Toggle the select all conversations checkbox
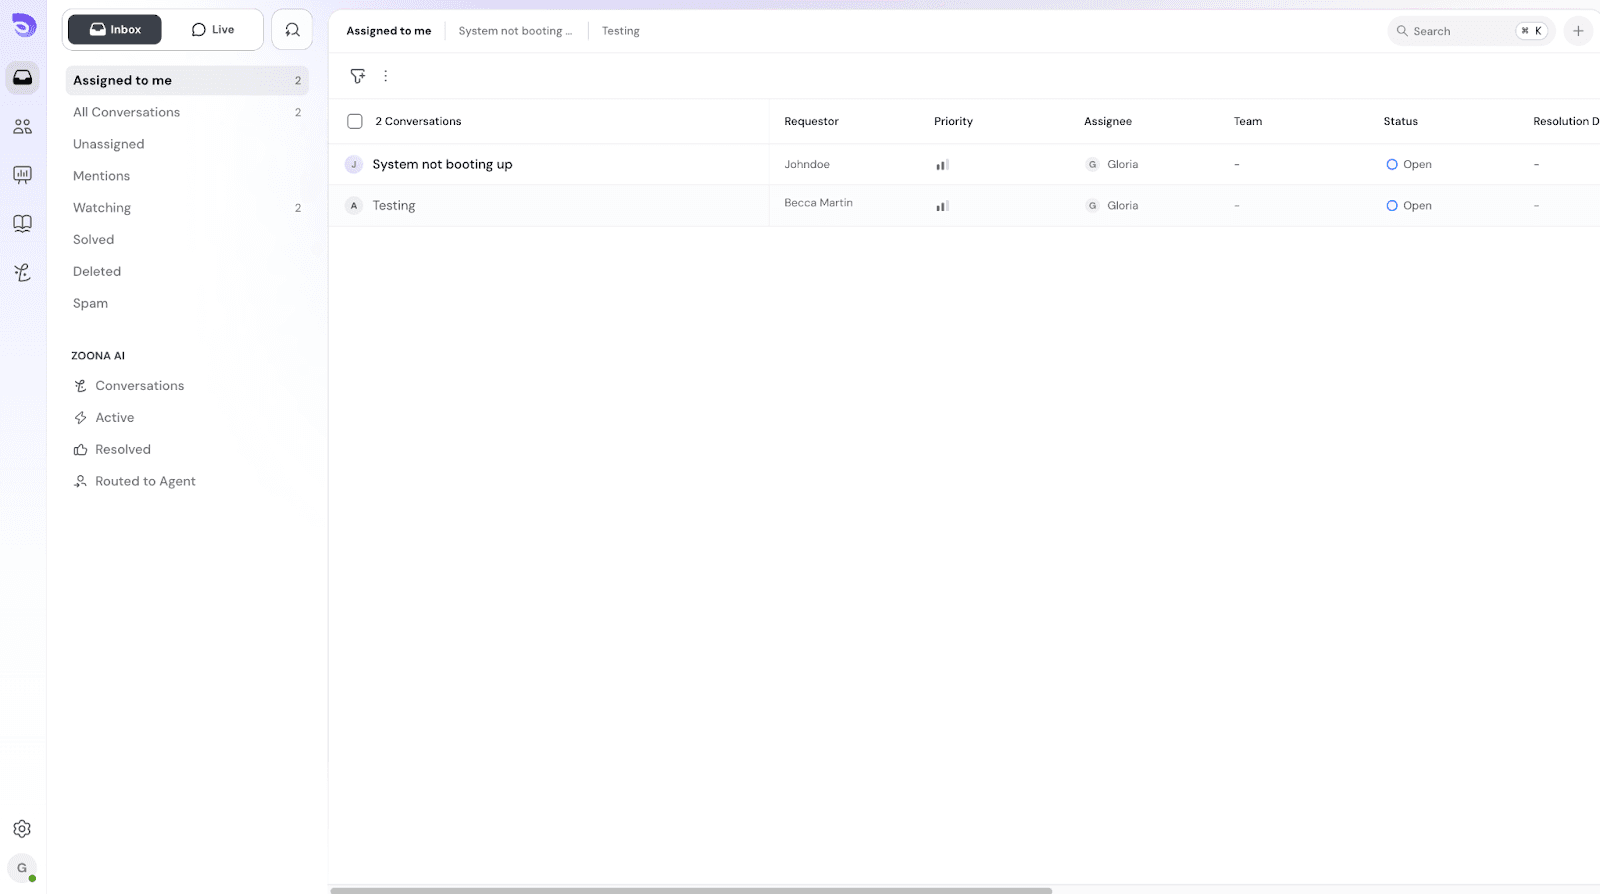The height and width of the screenshot is (894, 1600). pyautogui.click(x=355, y=122)
